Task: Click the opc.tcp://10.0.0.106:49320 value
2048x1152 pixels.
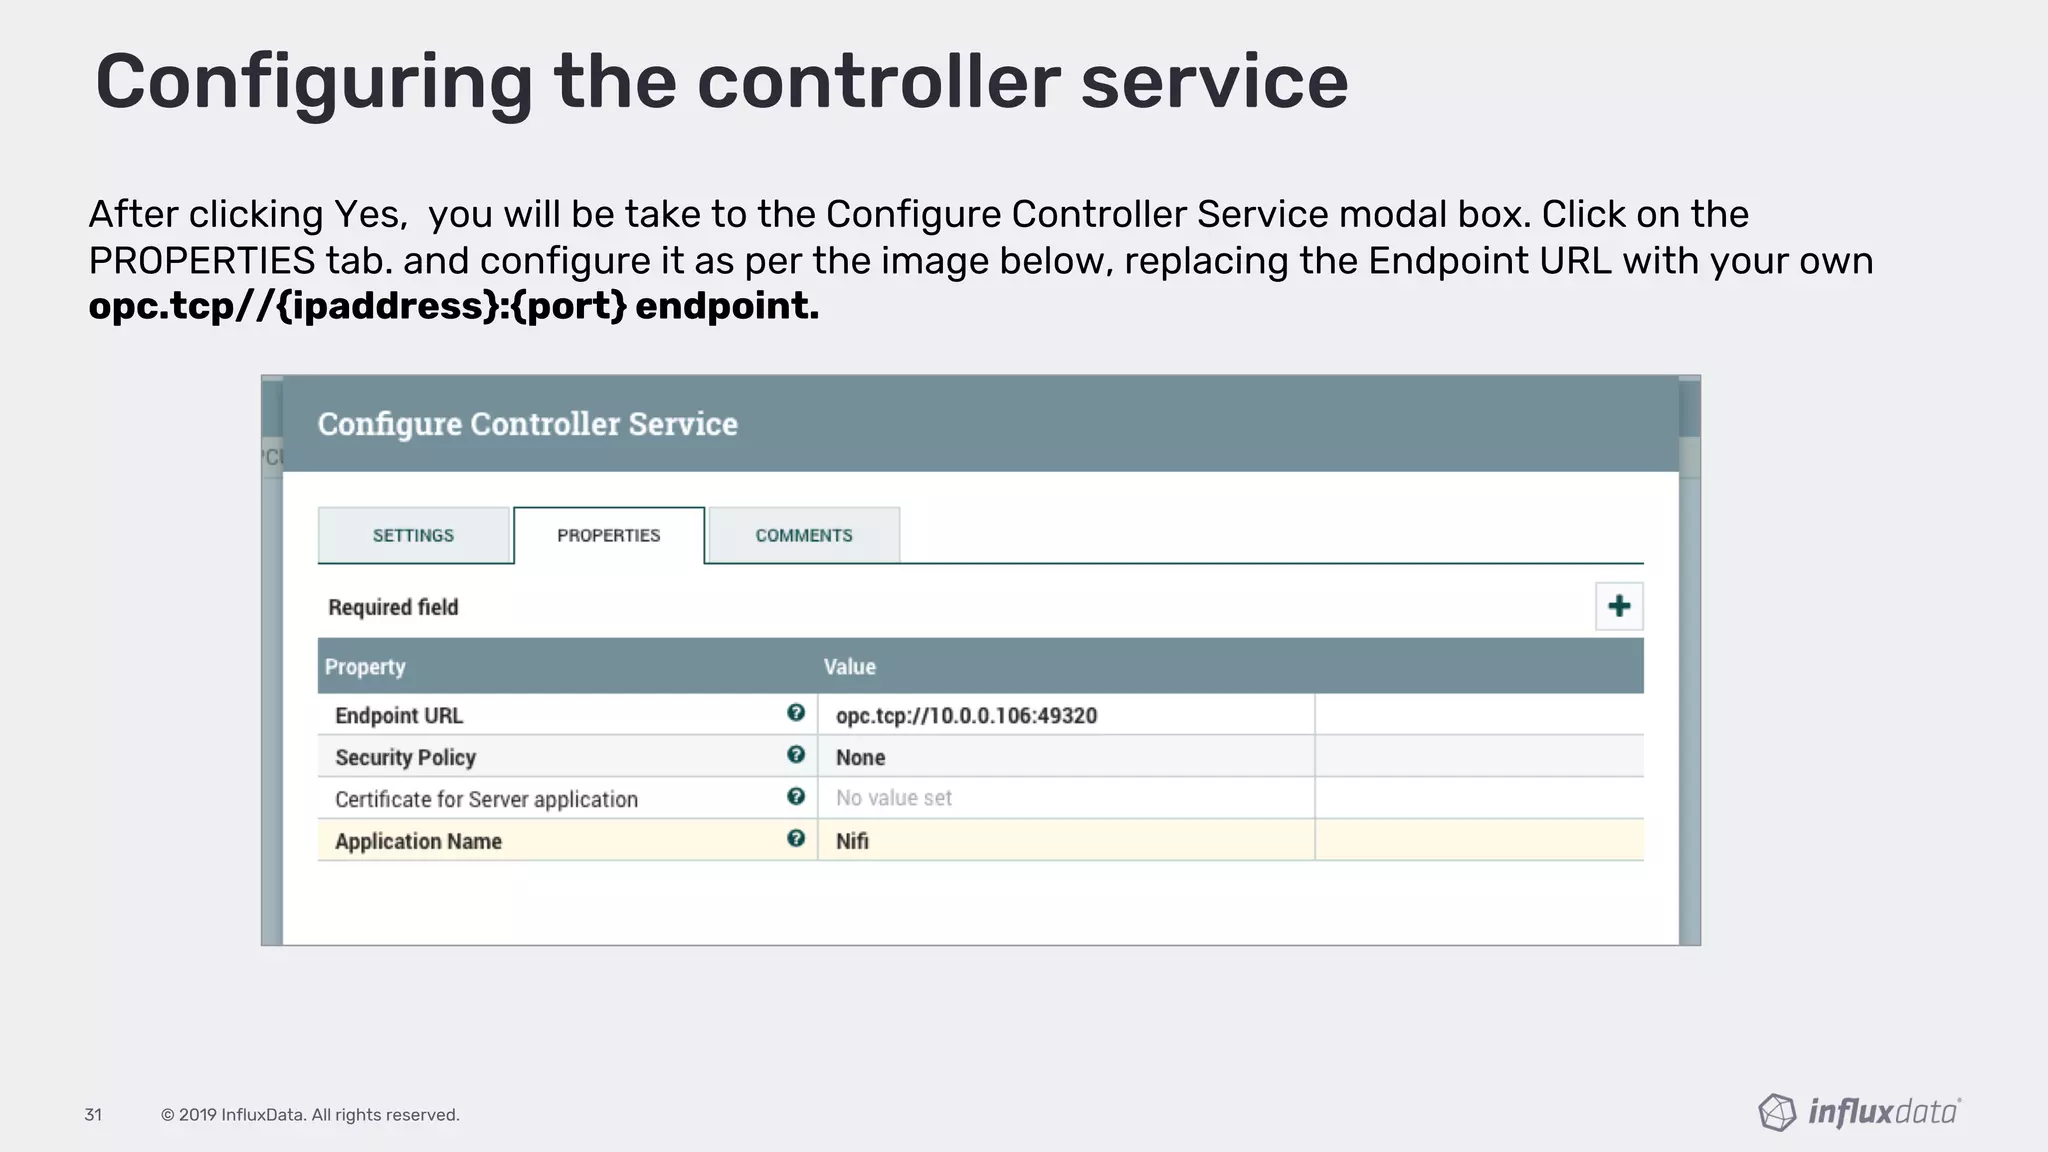Action: (x=966, y=716)
